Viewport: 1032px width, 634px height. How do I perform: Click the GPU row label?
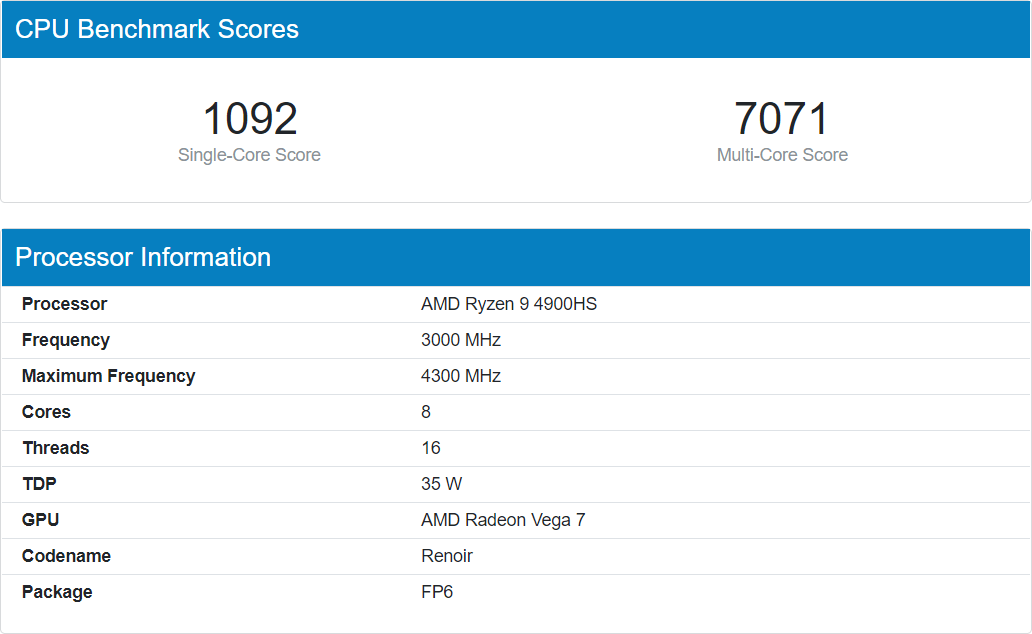click(41, 520)
